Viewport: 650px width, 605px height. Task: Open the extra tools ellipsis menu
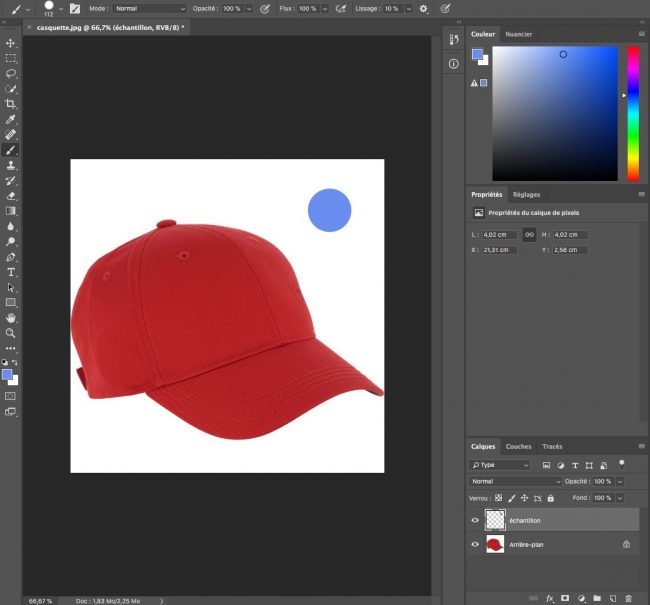[x=11, y=348]
